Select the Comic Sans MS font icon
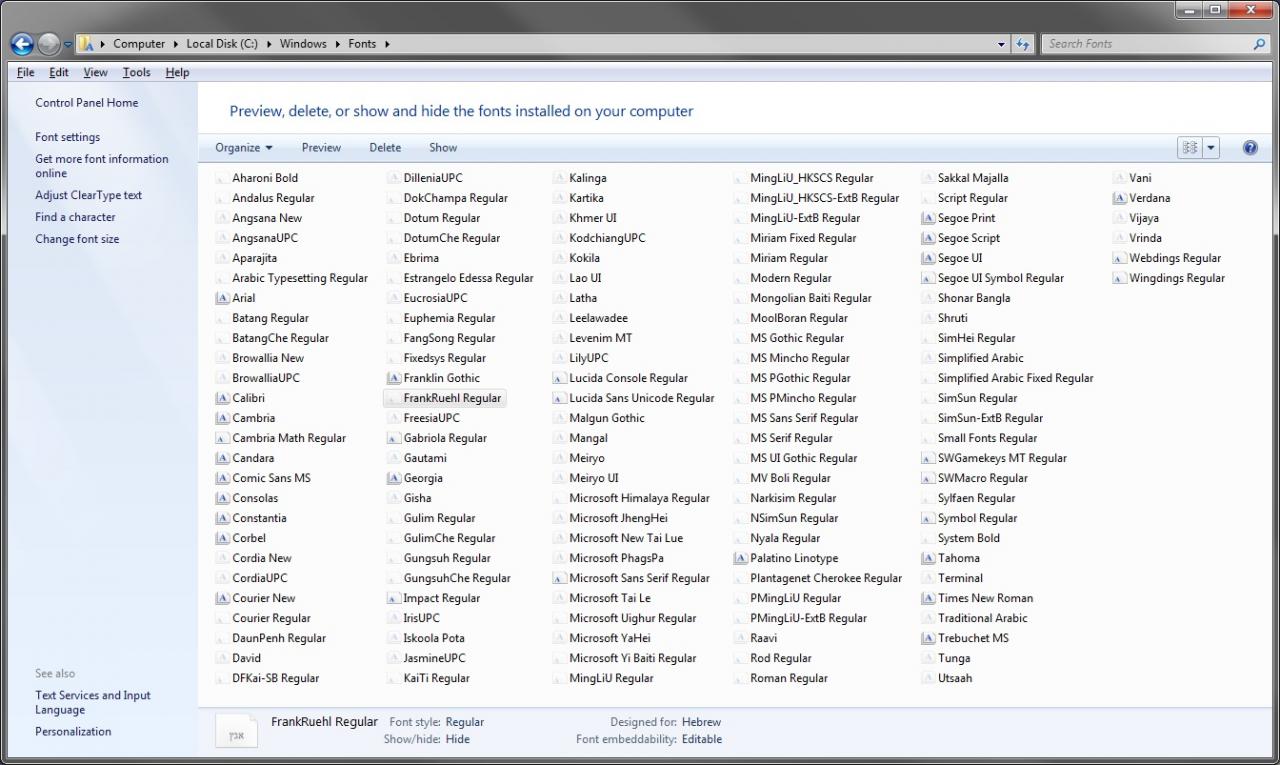This screenshot has width=1280, height=765. pyautogui.click(x=222, y=478)
